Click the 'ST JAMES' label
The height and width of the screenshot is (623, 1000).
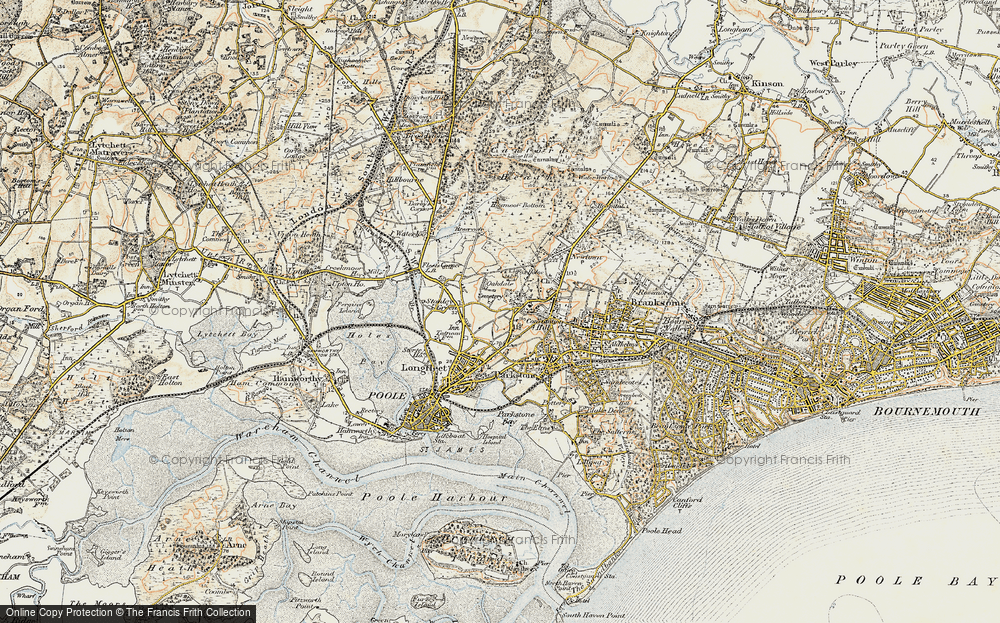[x=451, y=450]
